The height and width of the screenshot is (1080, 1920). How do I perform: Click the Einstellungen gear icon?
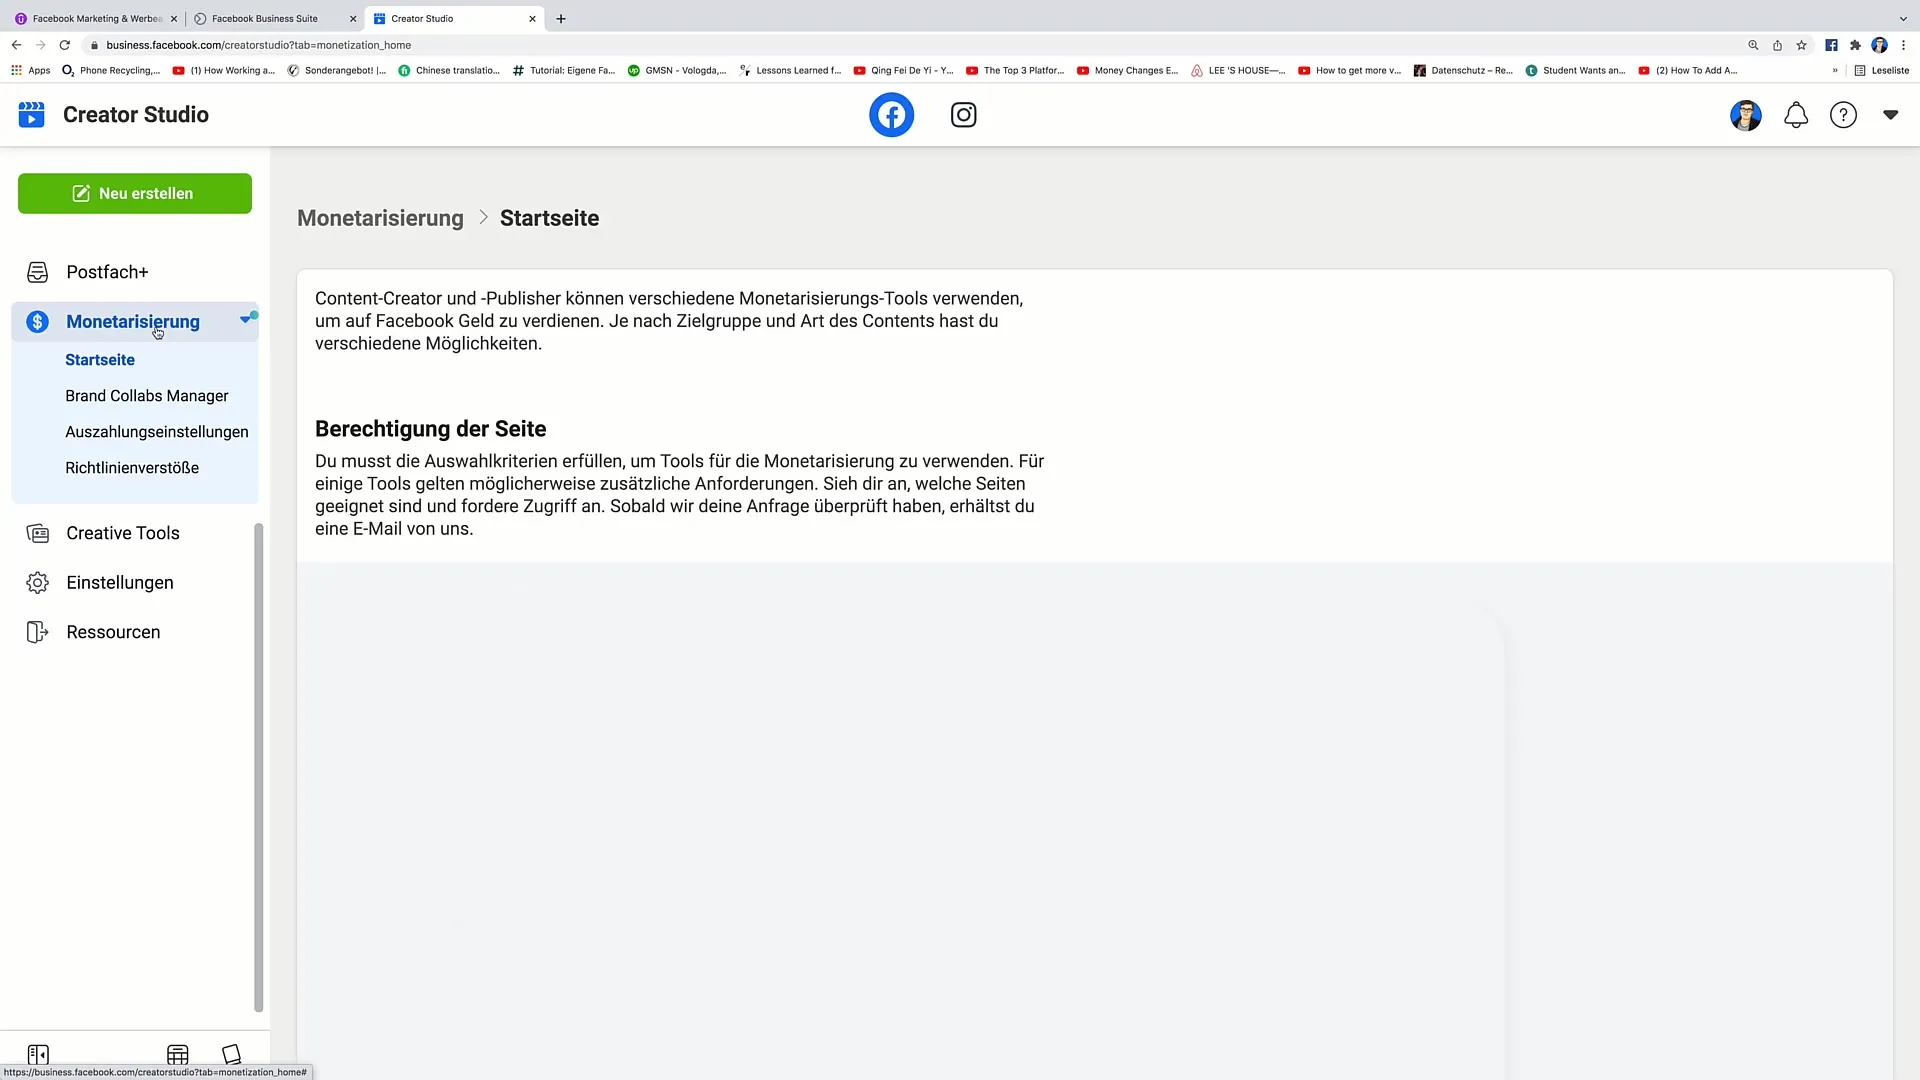(x=38, y=583)
